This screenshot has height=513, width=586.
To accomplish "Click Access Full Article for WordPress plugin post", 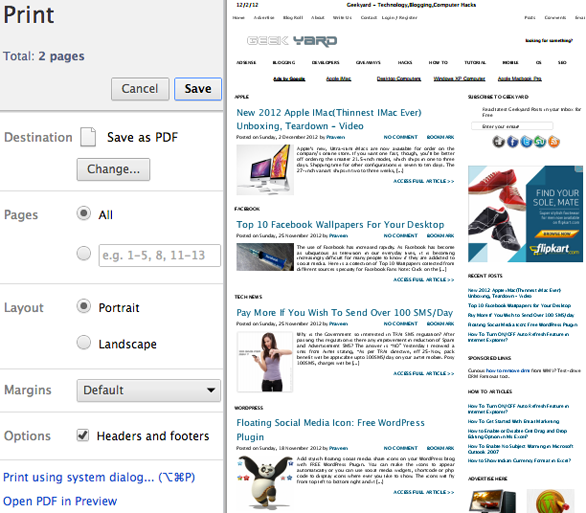I will 423,492.
